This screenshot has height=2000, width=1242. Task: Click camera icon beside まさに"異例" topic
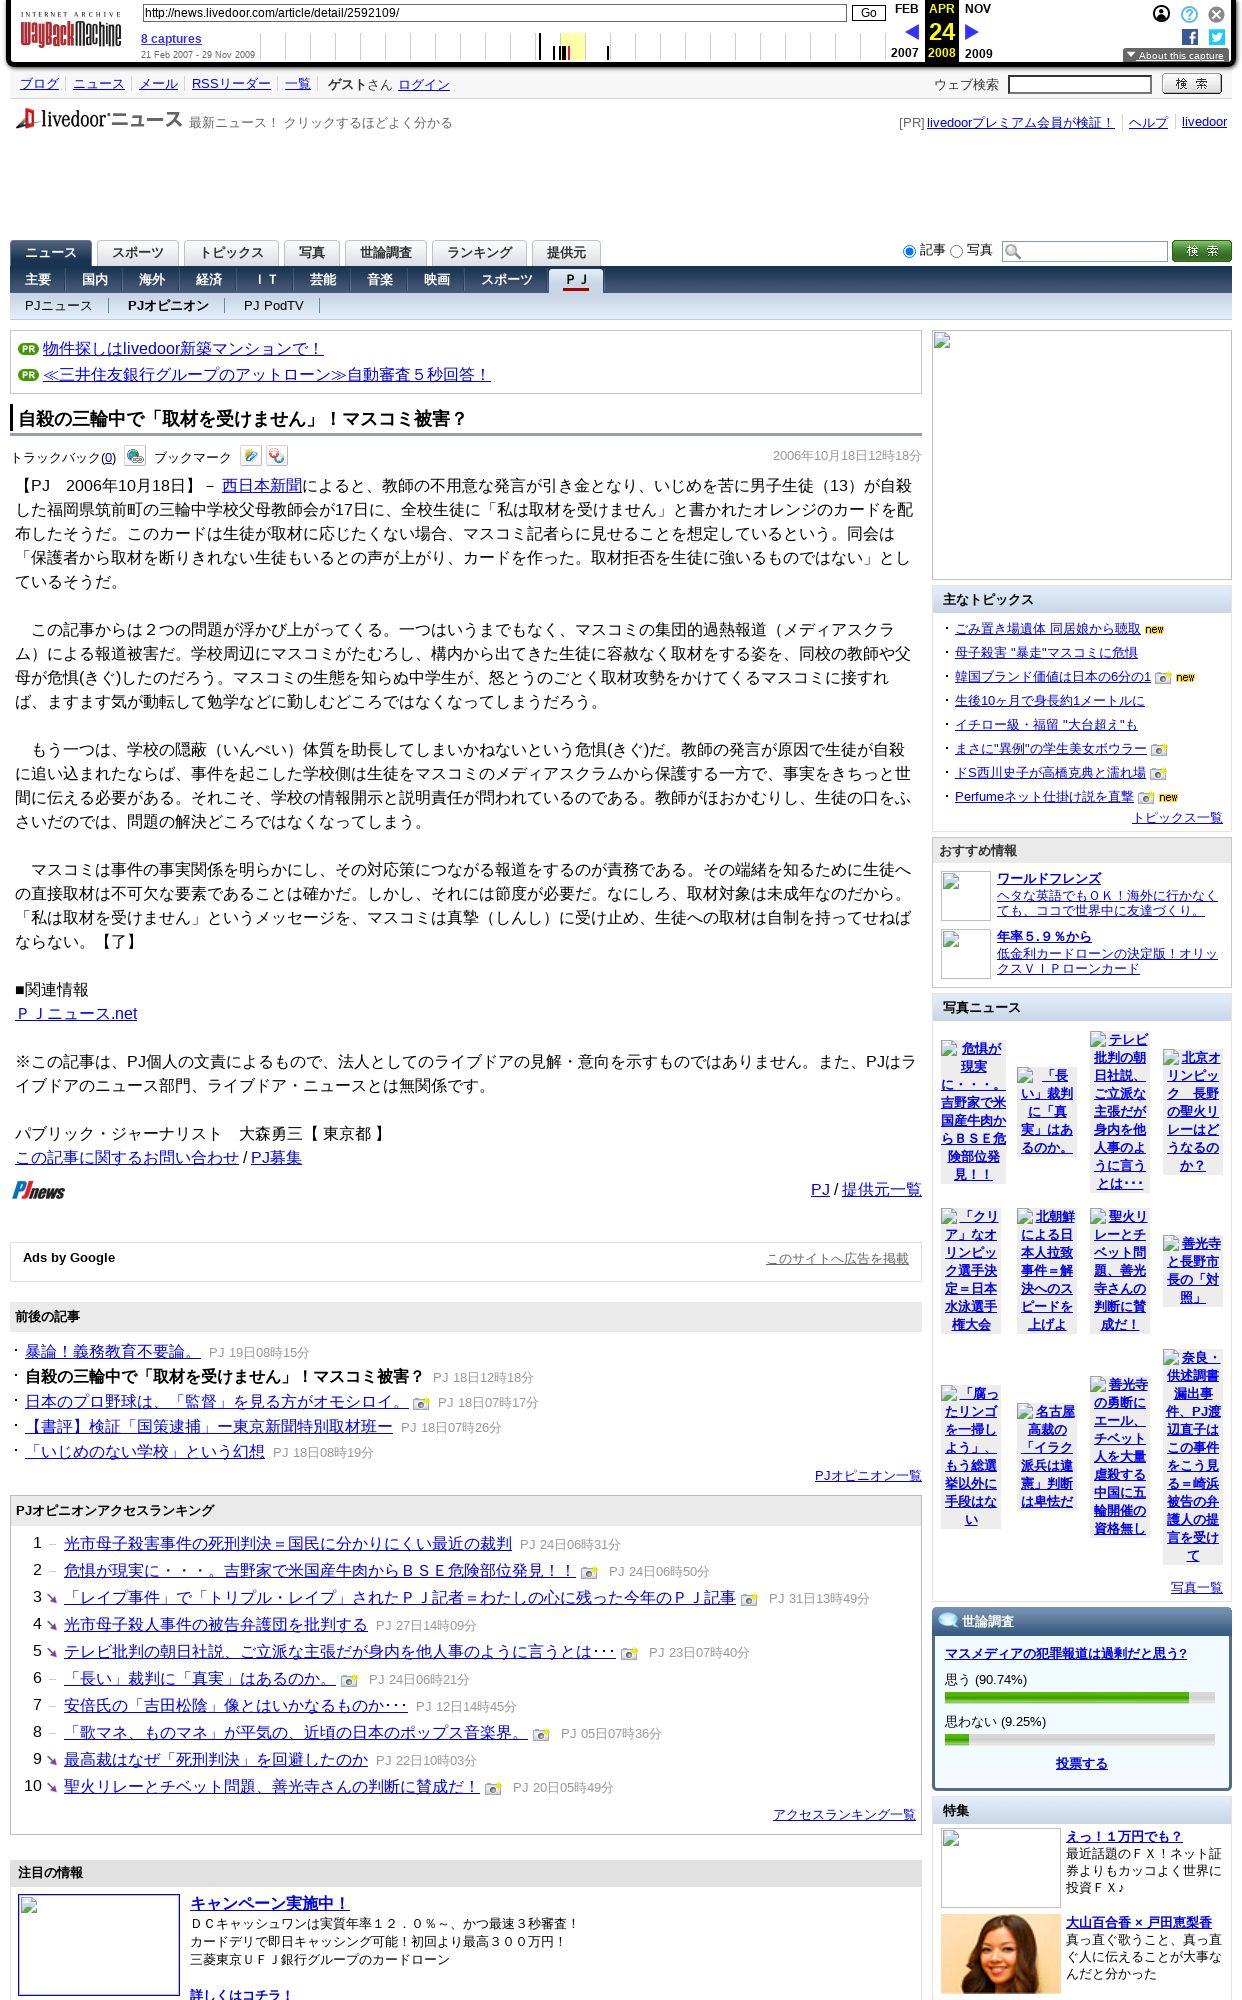point(1159,750)
